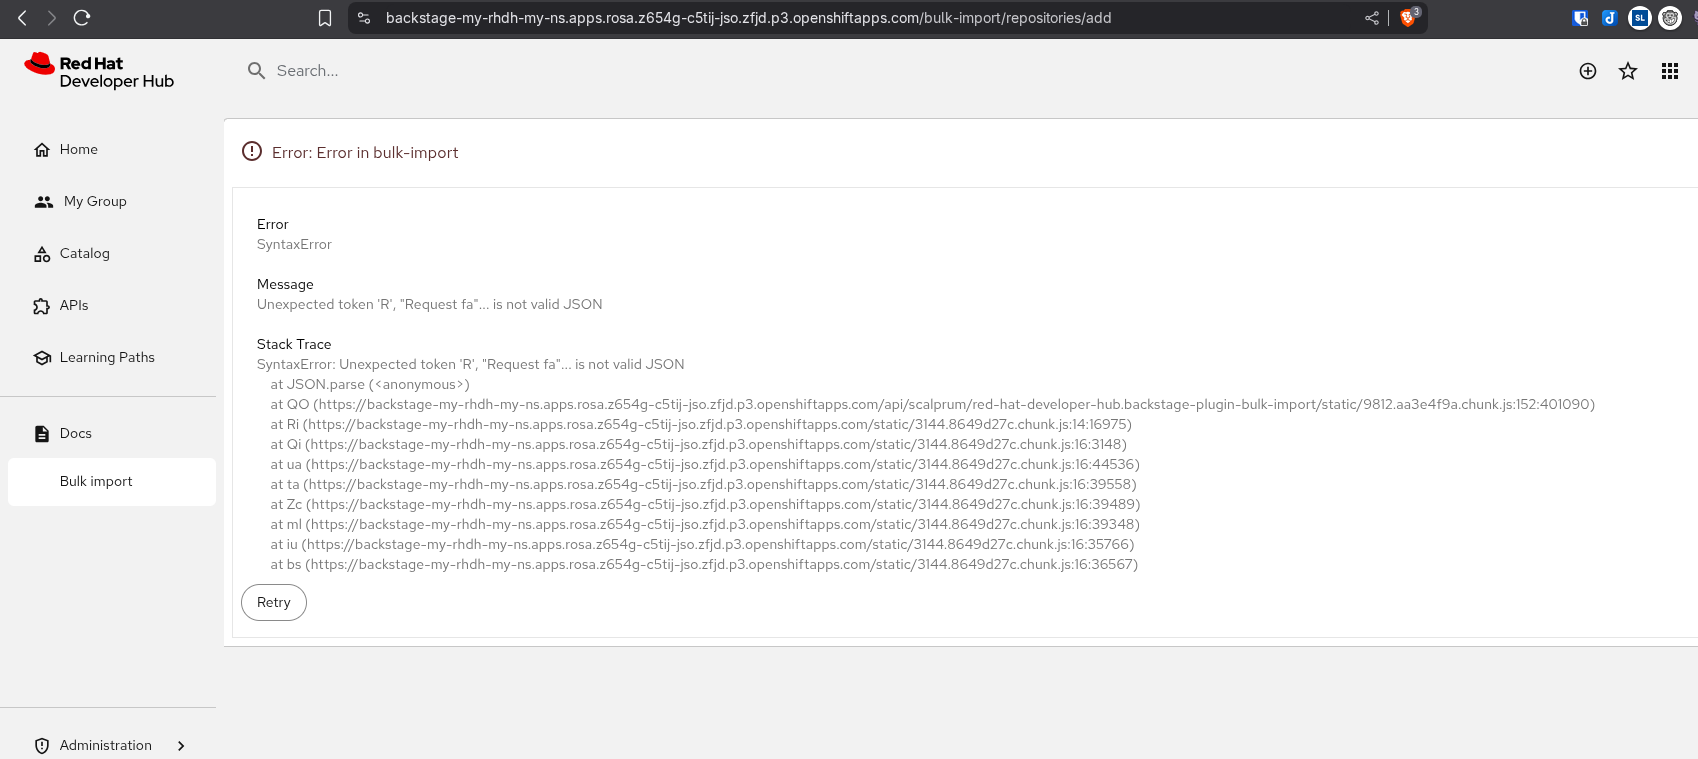Screen dimensions: 1698x759
Task: Open Learning Paths in the sidebar
Action: 107,357
